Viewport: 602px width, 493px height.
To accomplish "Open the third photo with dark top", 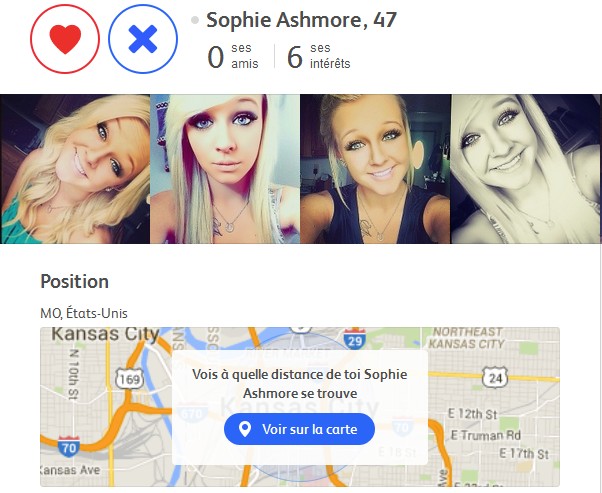I will tap(375, 169).
